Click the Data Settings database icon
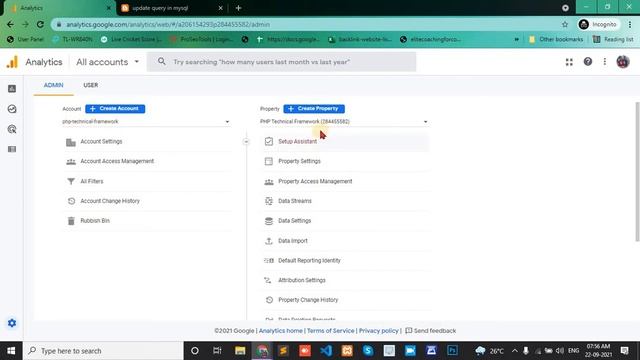This screenshot has height=360, width=640. click(269, 221)
